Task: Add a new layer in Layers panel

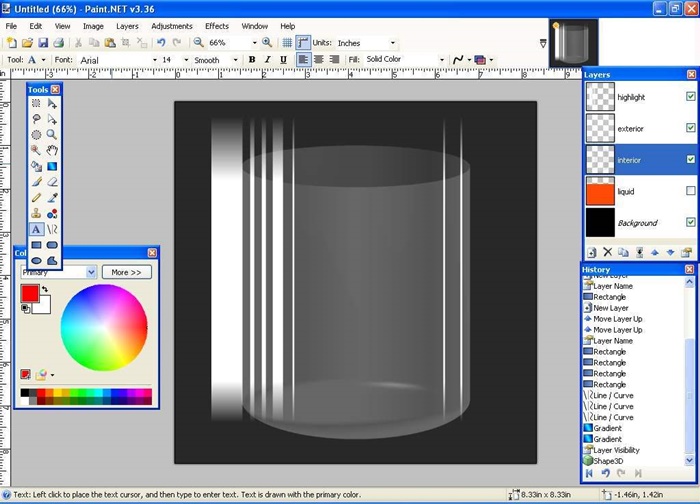Action: coord(592,253)
